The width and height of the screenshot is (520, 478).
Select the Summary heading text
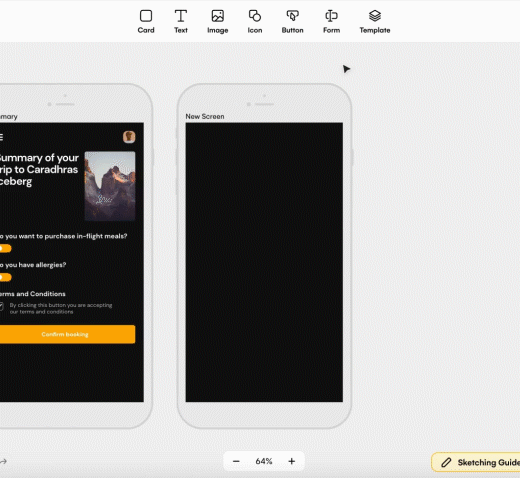pyautogui.click(x=39, y=170)
